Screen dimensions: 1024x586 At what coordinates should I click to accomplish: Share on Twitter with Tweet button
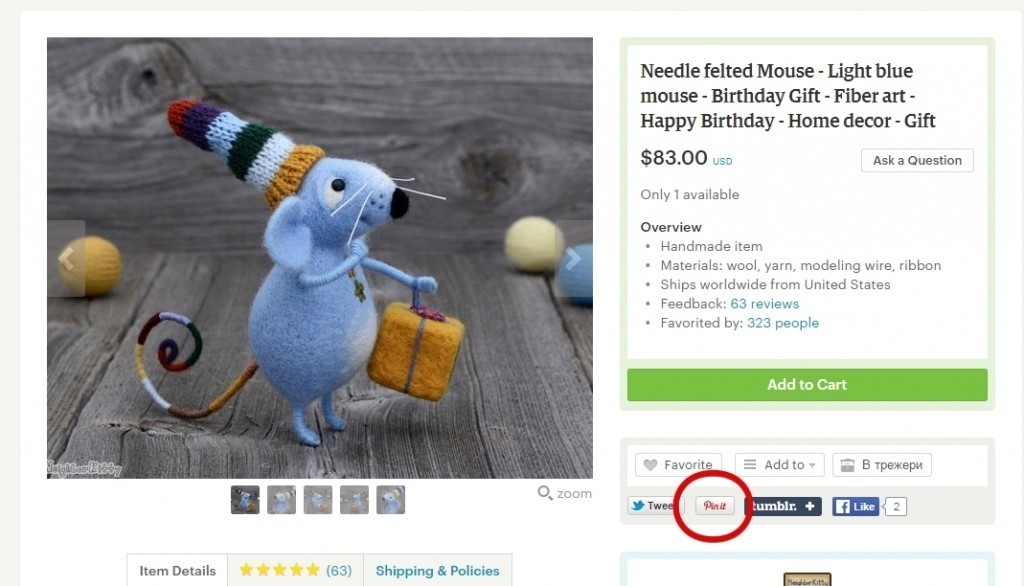[x=652, y=506]
